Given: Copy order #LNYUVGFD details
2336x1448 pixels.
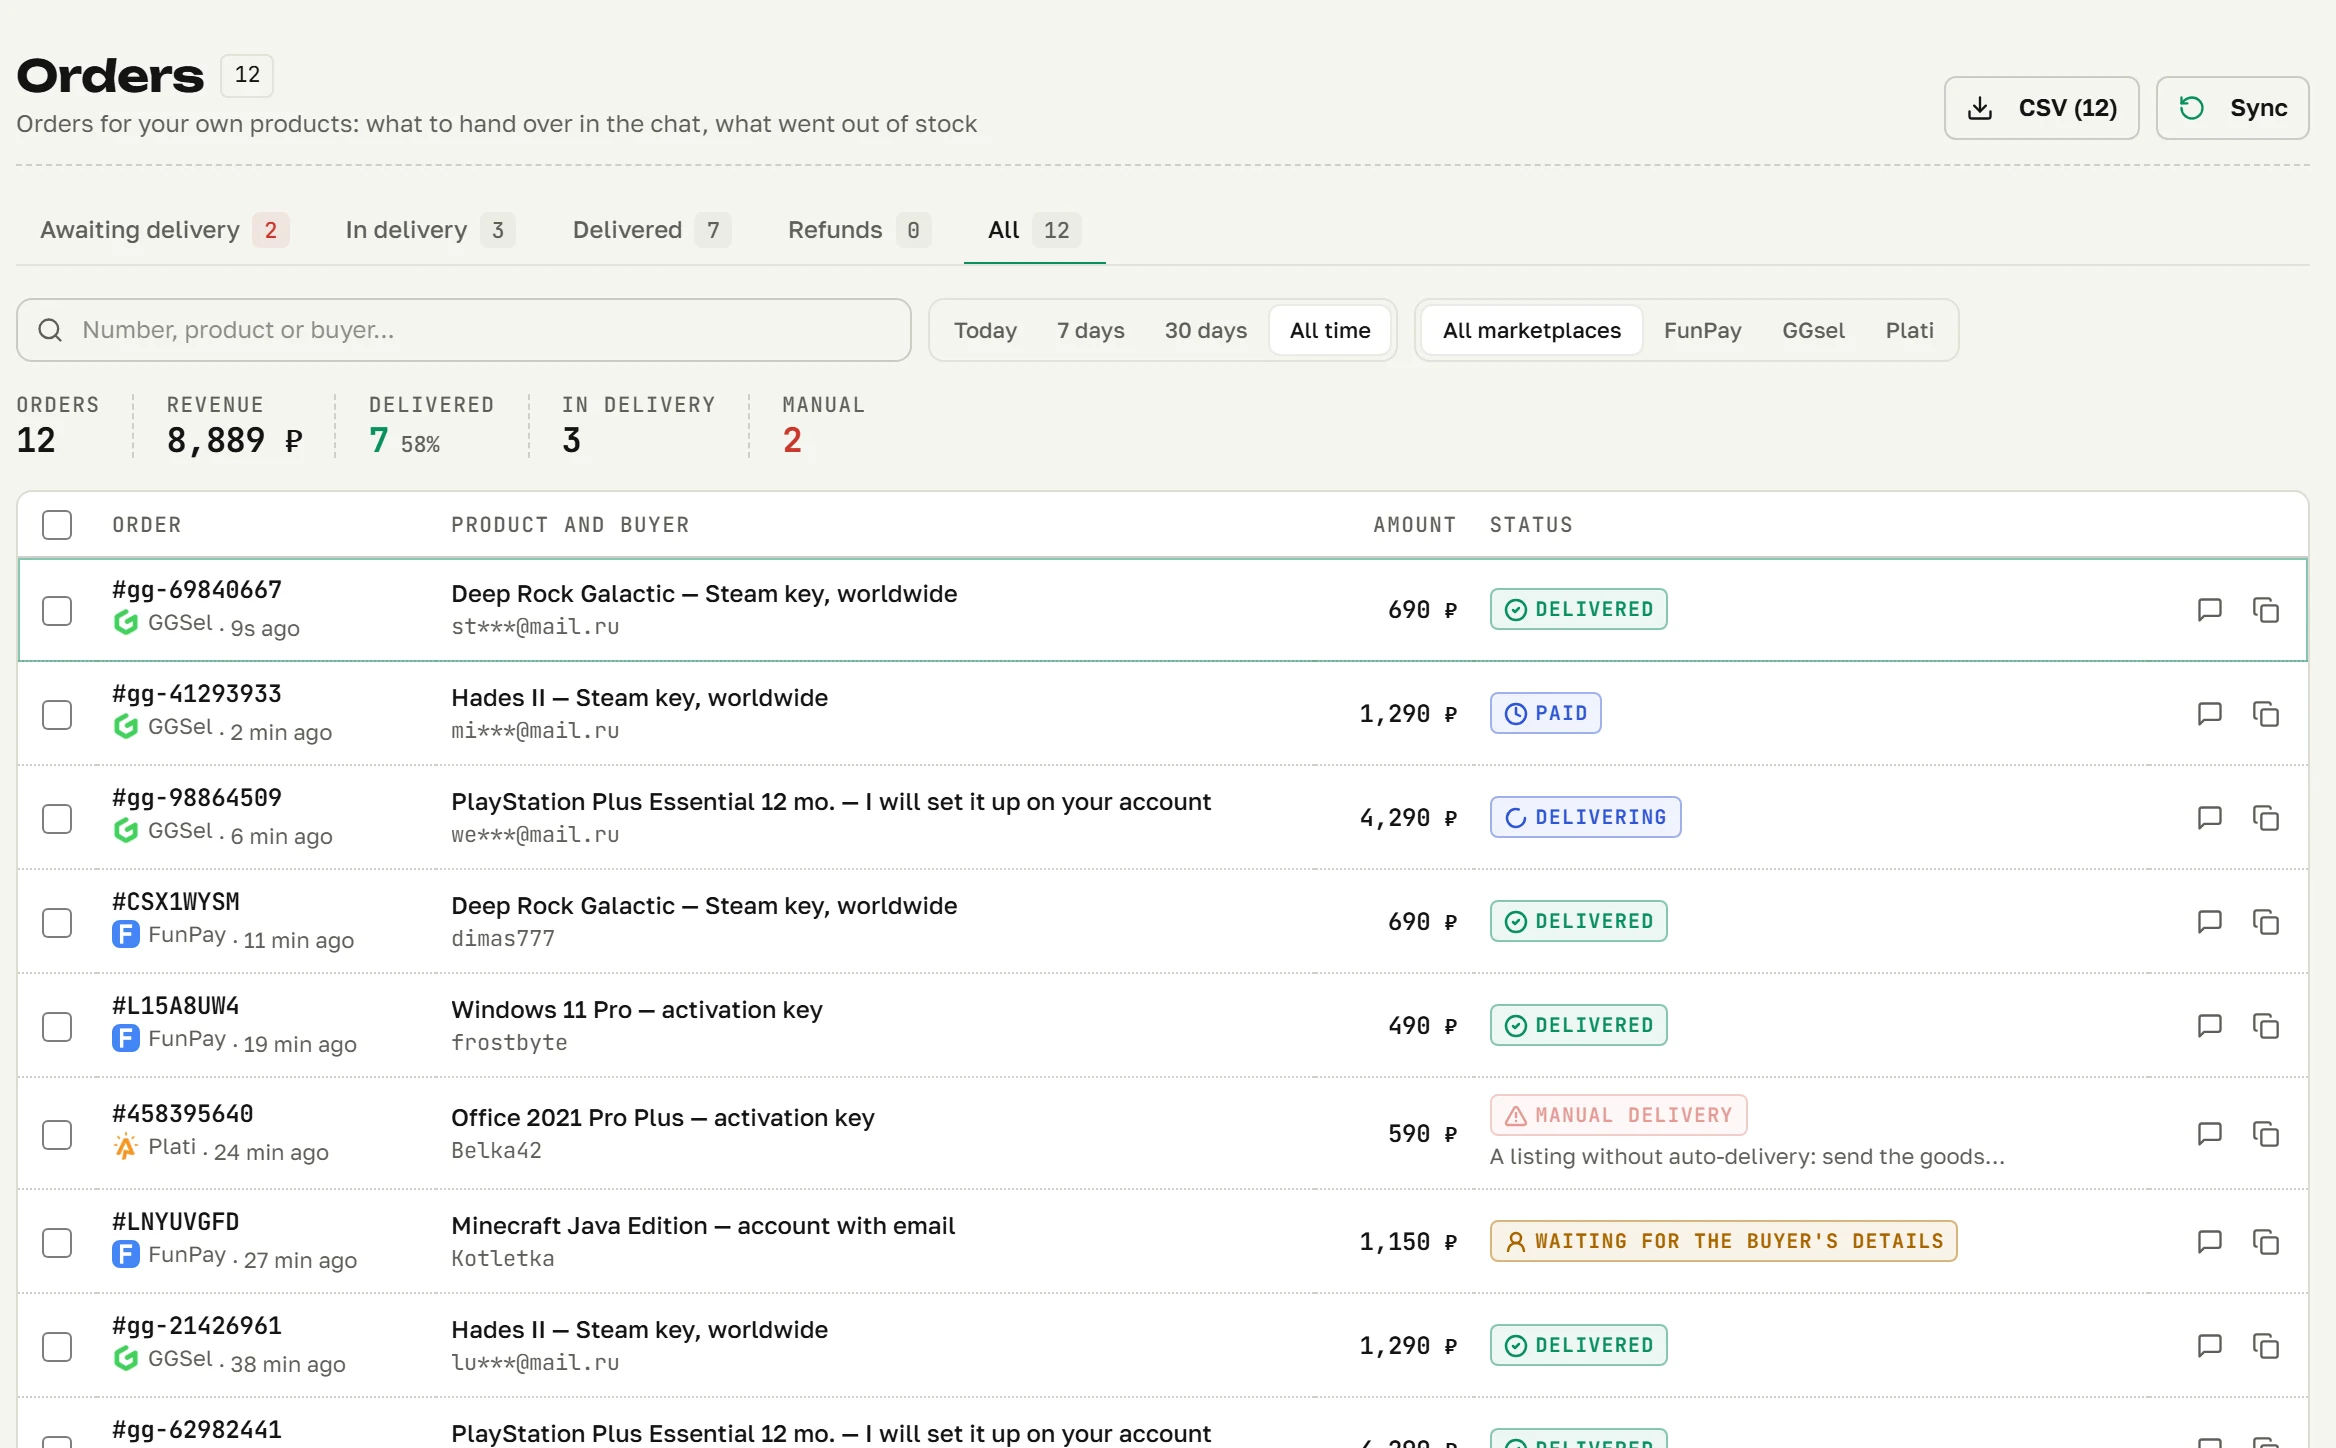Looking at the screenshot, I should coord(2265,1242).
